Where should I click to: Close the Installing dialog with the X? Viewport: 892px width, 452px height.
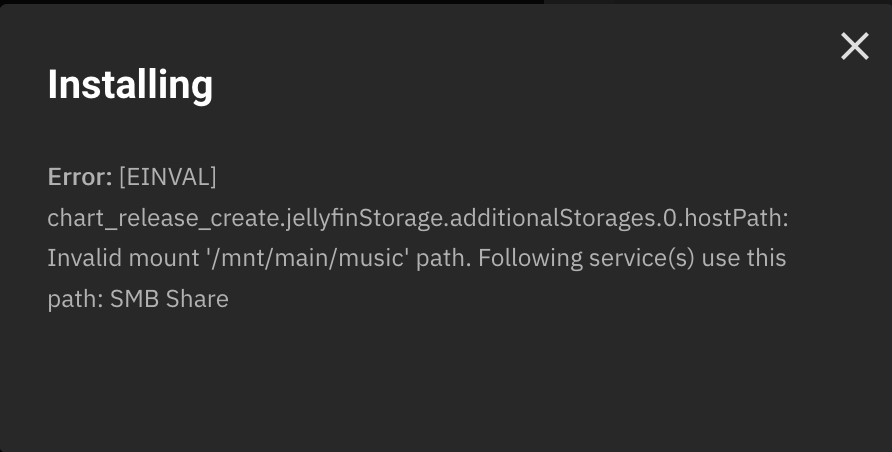(854, 46)
